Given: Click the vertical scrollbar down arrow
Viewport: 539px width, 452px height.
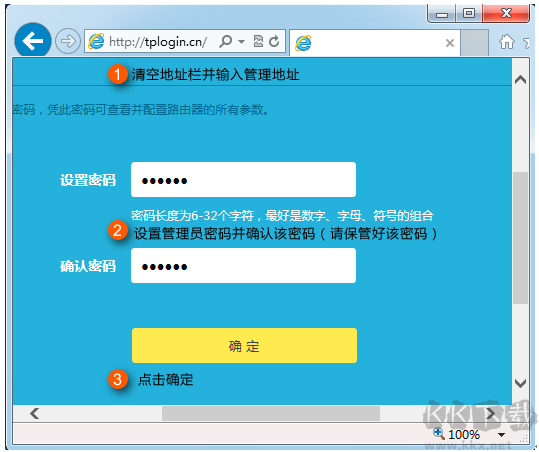Looking at the screenshot, I should 520,383.
